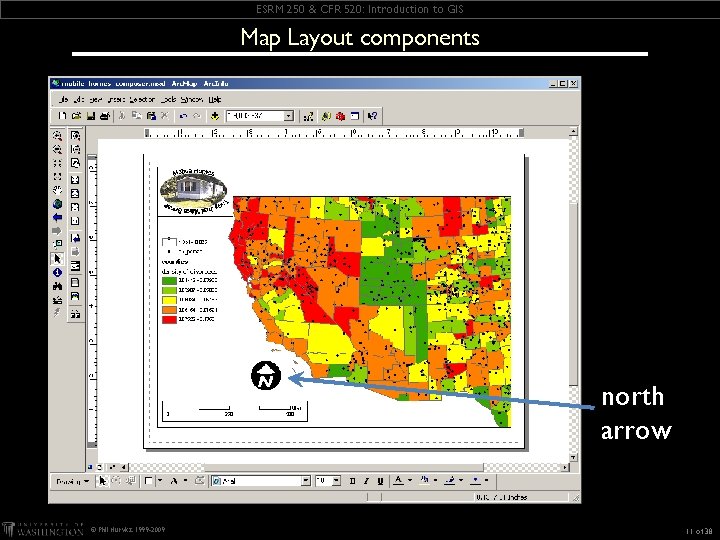Click the Fixed Zoom In icon

[57, 163]
